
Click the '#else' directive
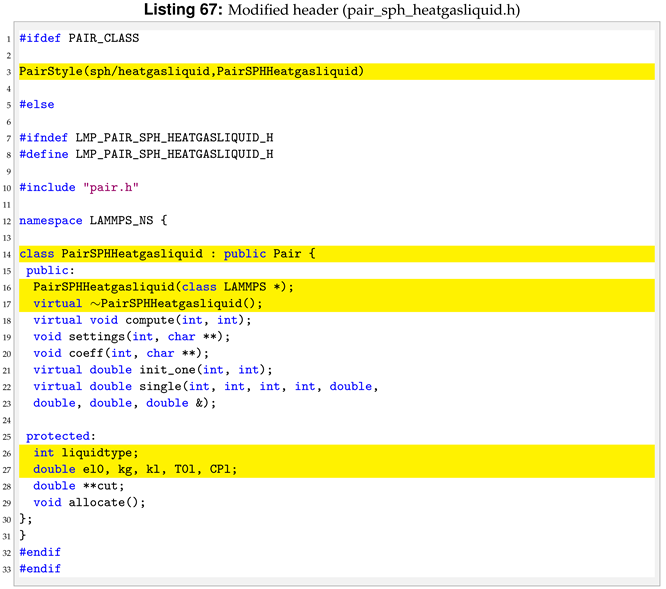tap(37, 104)
